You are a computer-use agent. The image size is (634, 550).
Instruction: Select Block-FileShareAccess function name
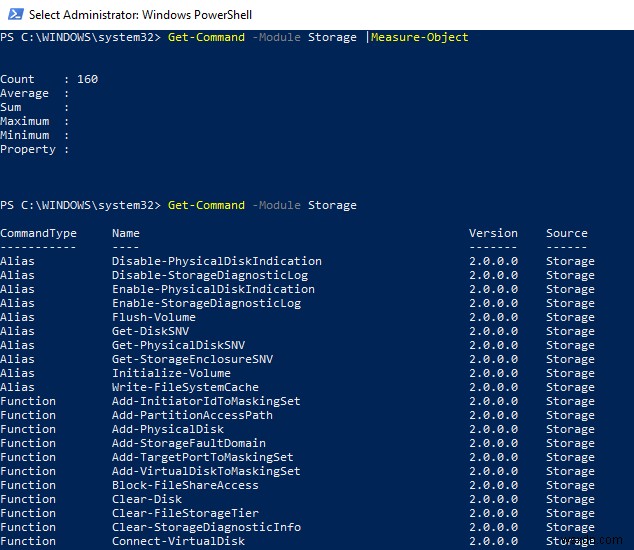(185, 485)
